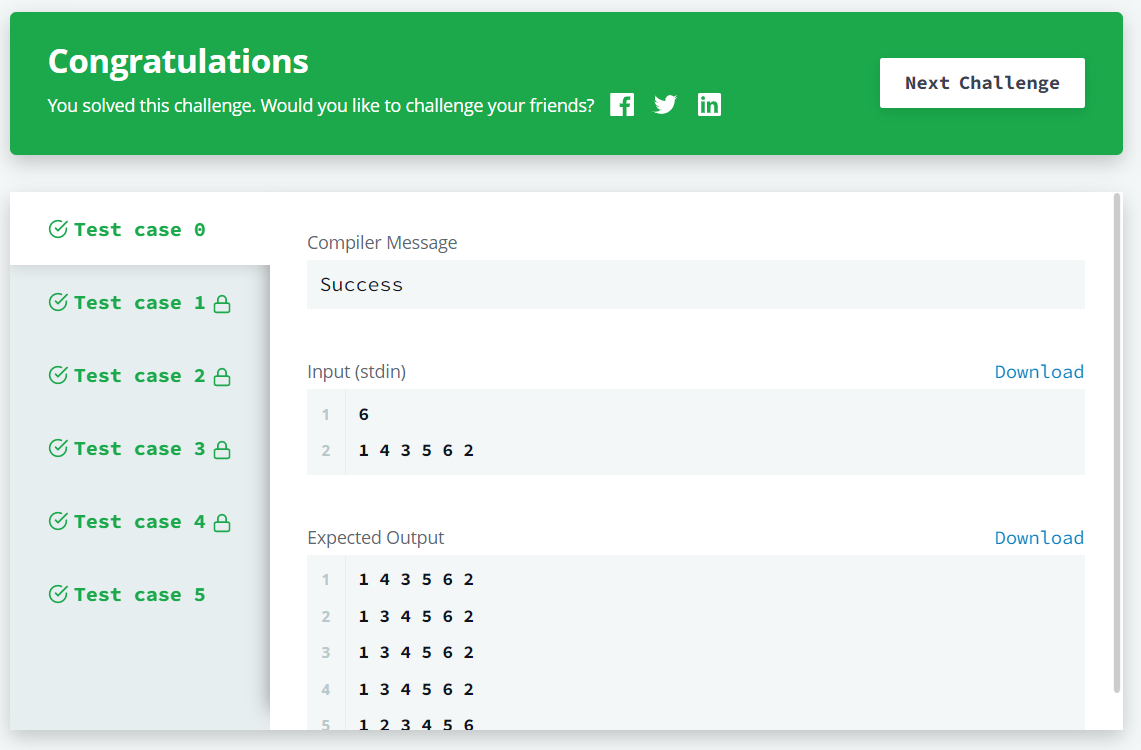
Task: Click the results panel vertical scrollbar
Action: (1118, 442)
